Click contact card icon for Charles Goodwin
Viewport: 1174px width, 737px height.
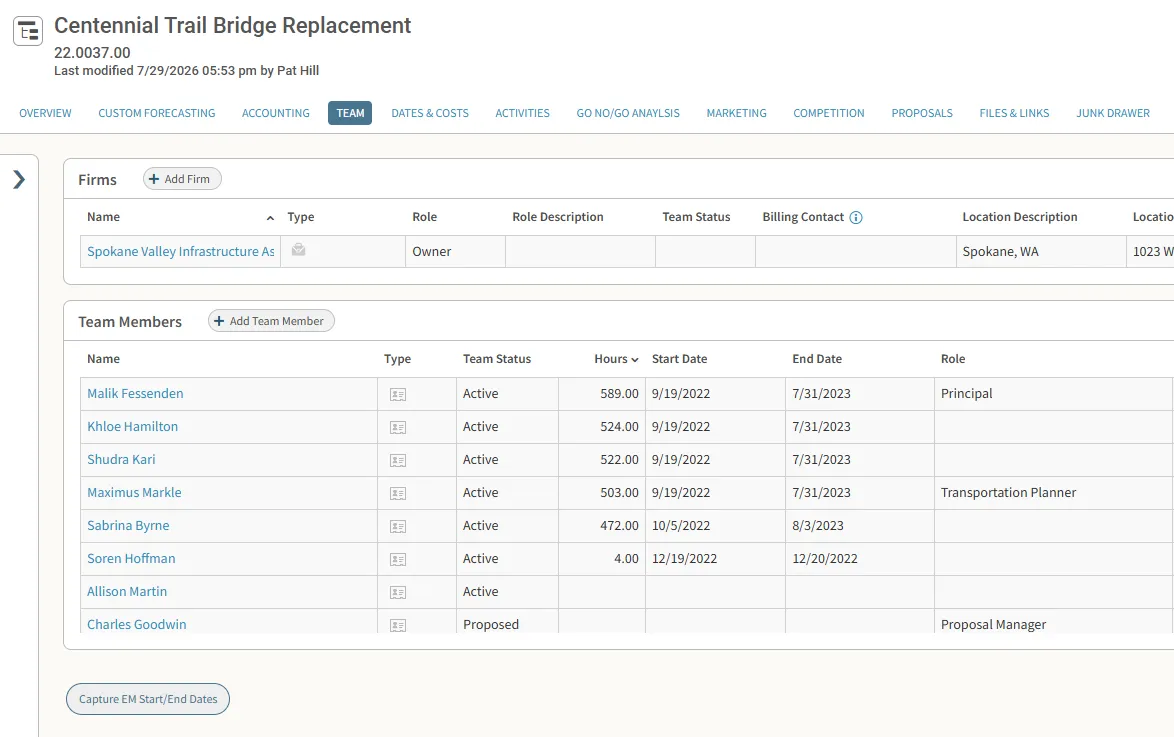[x=398, y=625]
